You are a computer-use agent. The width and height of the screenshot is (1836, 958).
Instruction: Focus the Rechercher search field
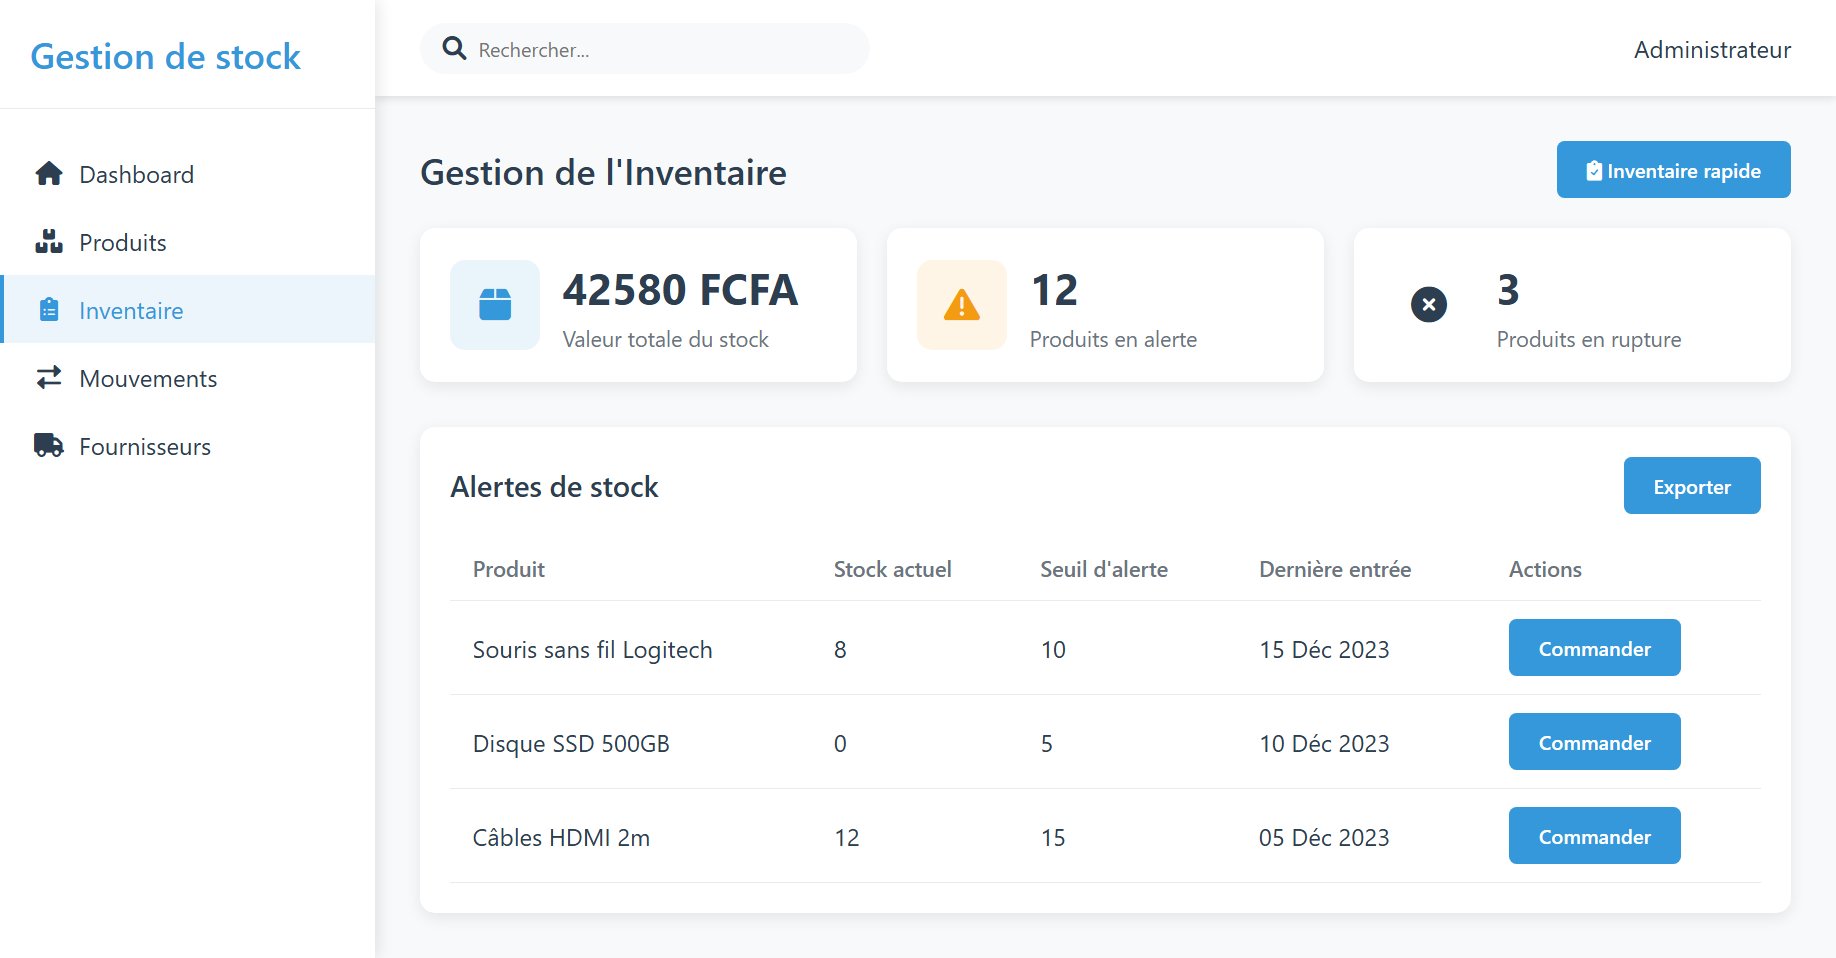[660, 50]
